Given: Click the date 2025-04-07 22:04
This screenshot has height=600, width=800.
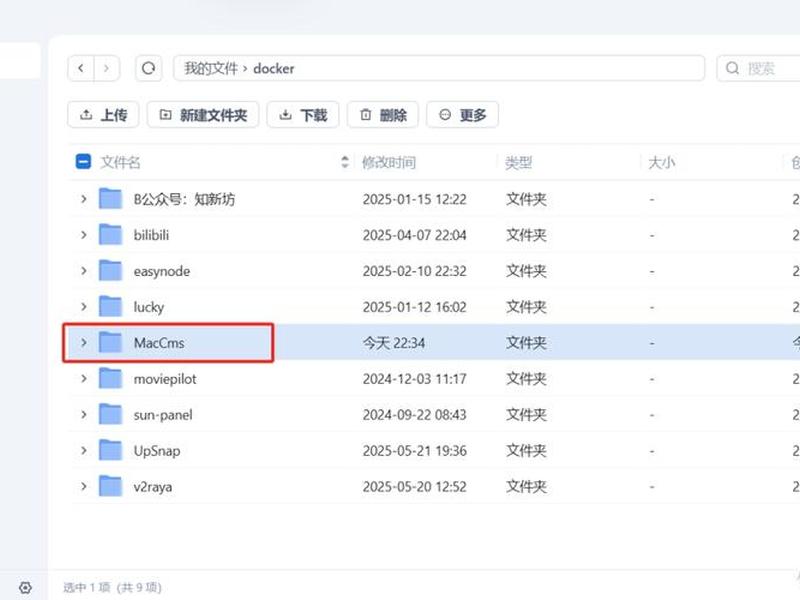Looking at the screenshot, I should click(414, 235).
